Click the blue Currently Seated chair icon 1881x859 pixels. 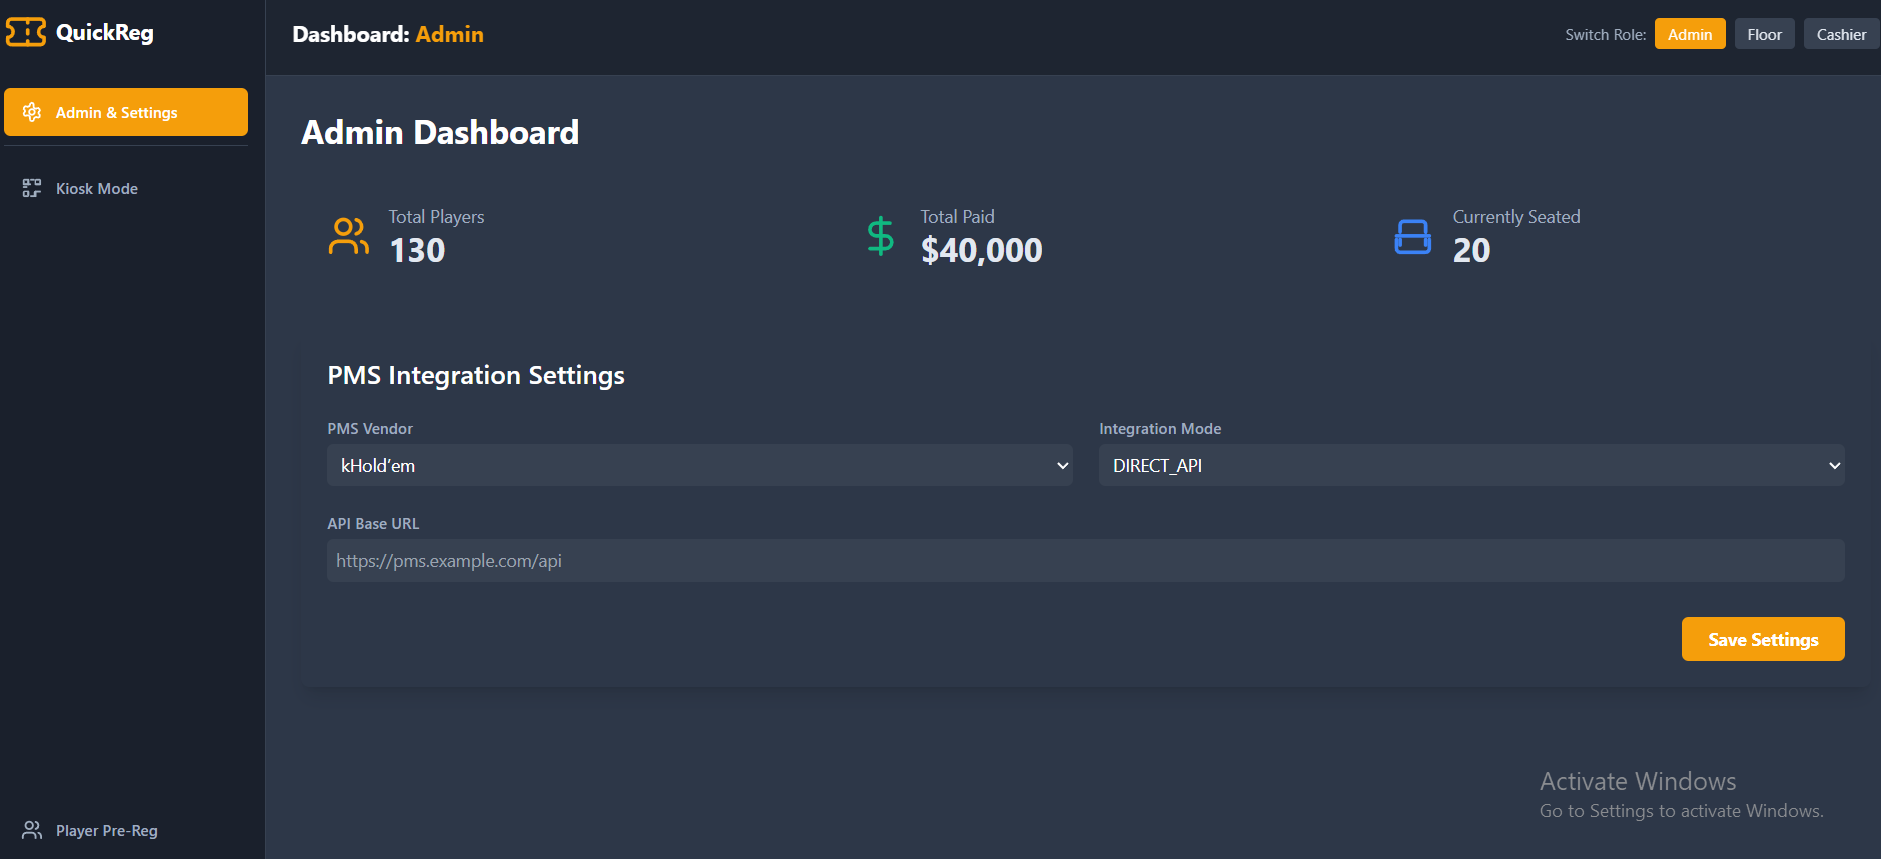coord(1412,237)
